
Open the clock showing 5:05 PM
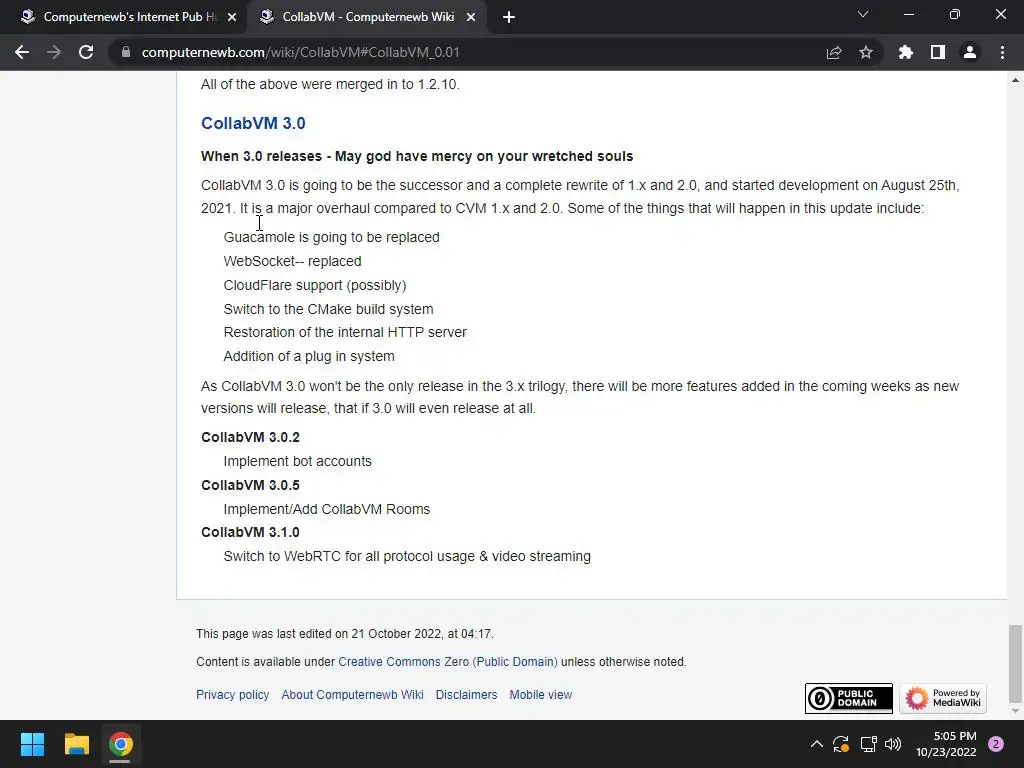(946, 744)
